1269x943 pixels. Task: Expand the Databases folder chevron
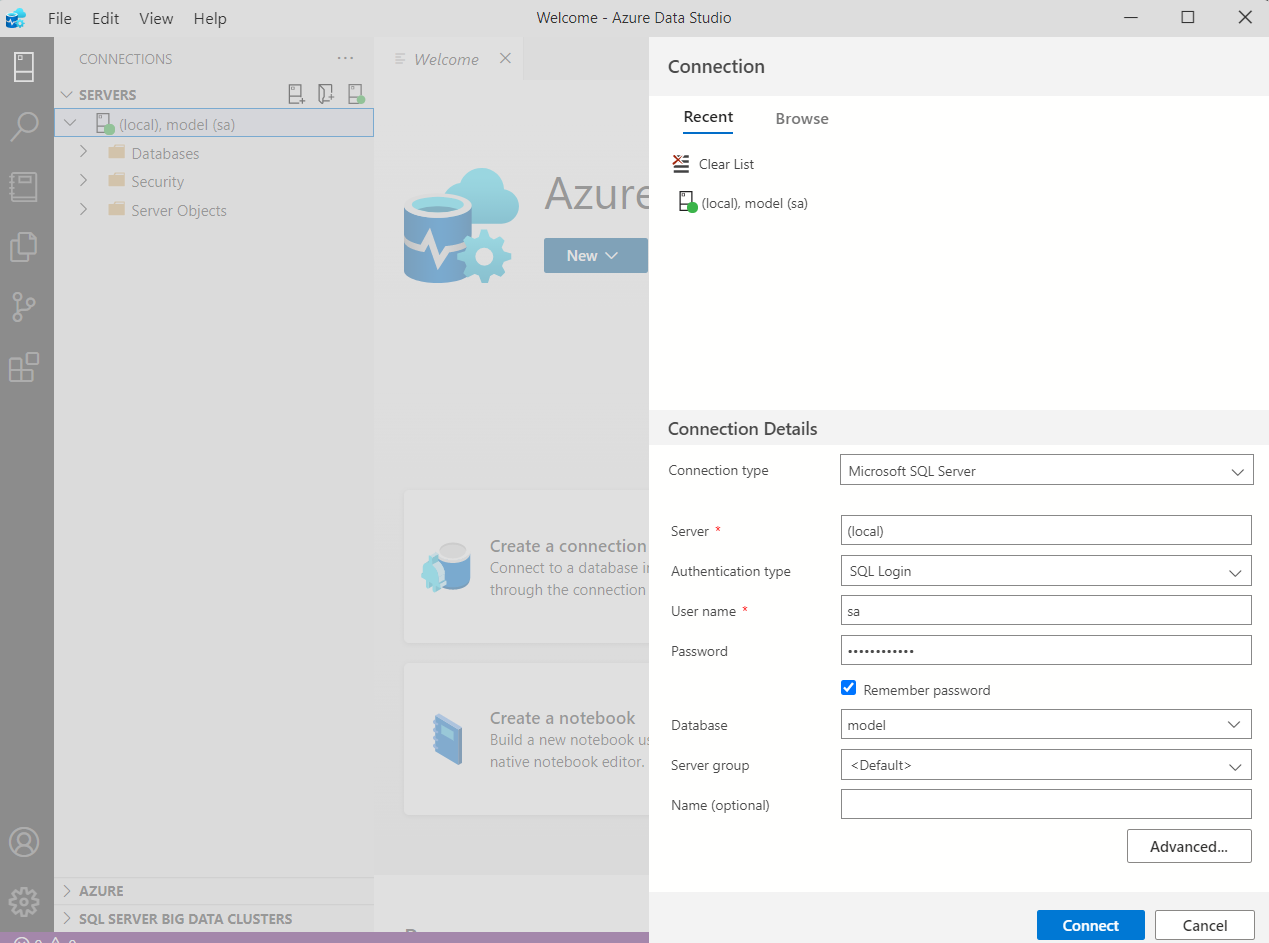[x=84, y=152]
